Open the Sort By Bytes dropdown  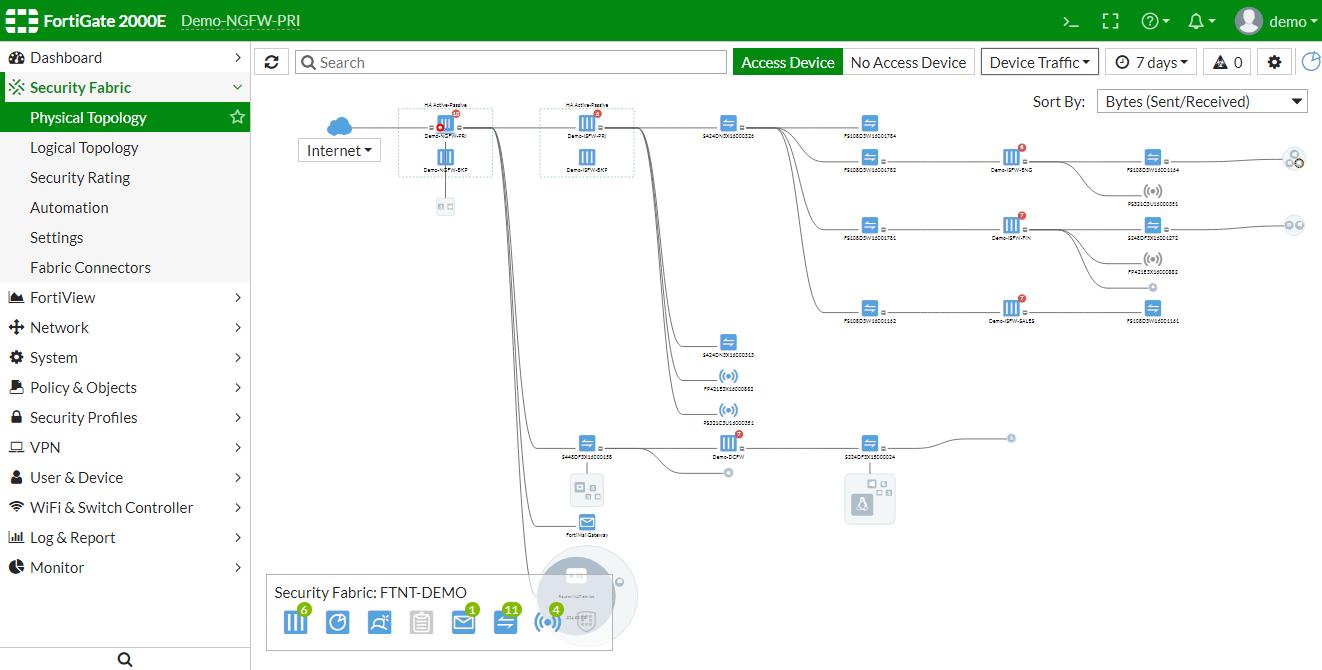[x=1202, y=101]
